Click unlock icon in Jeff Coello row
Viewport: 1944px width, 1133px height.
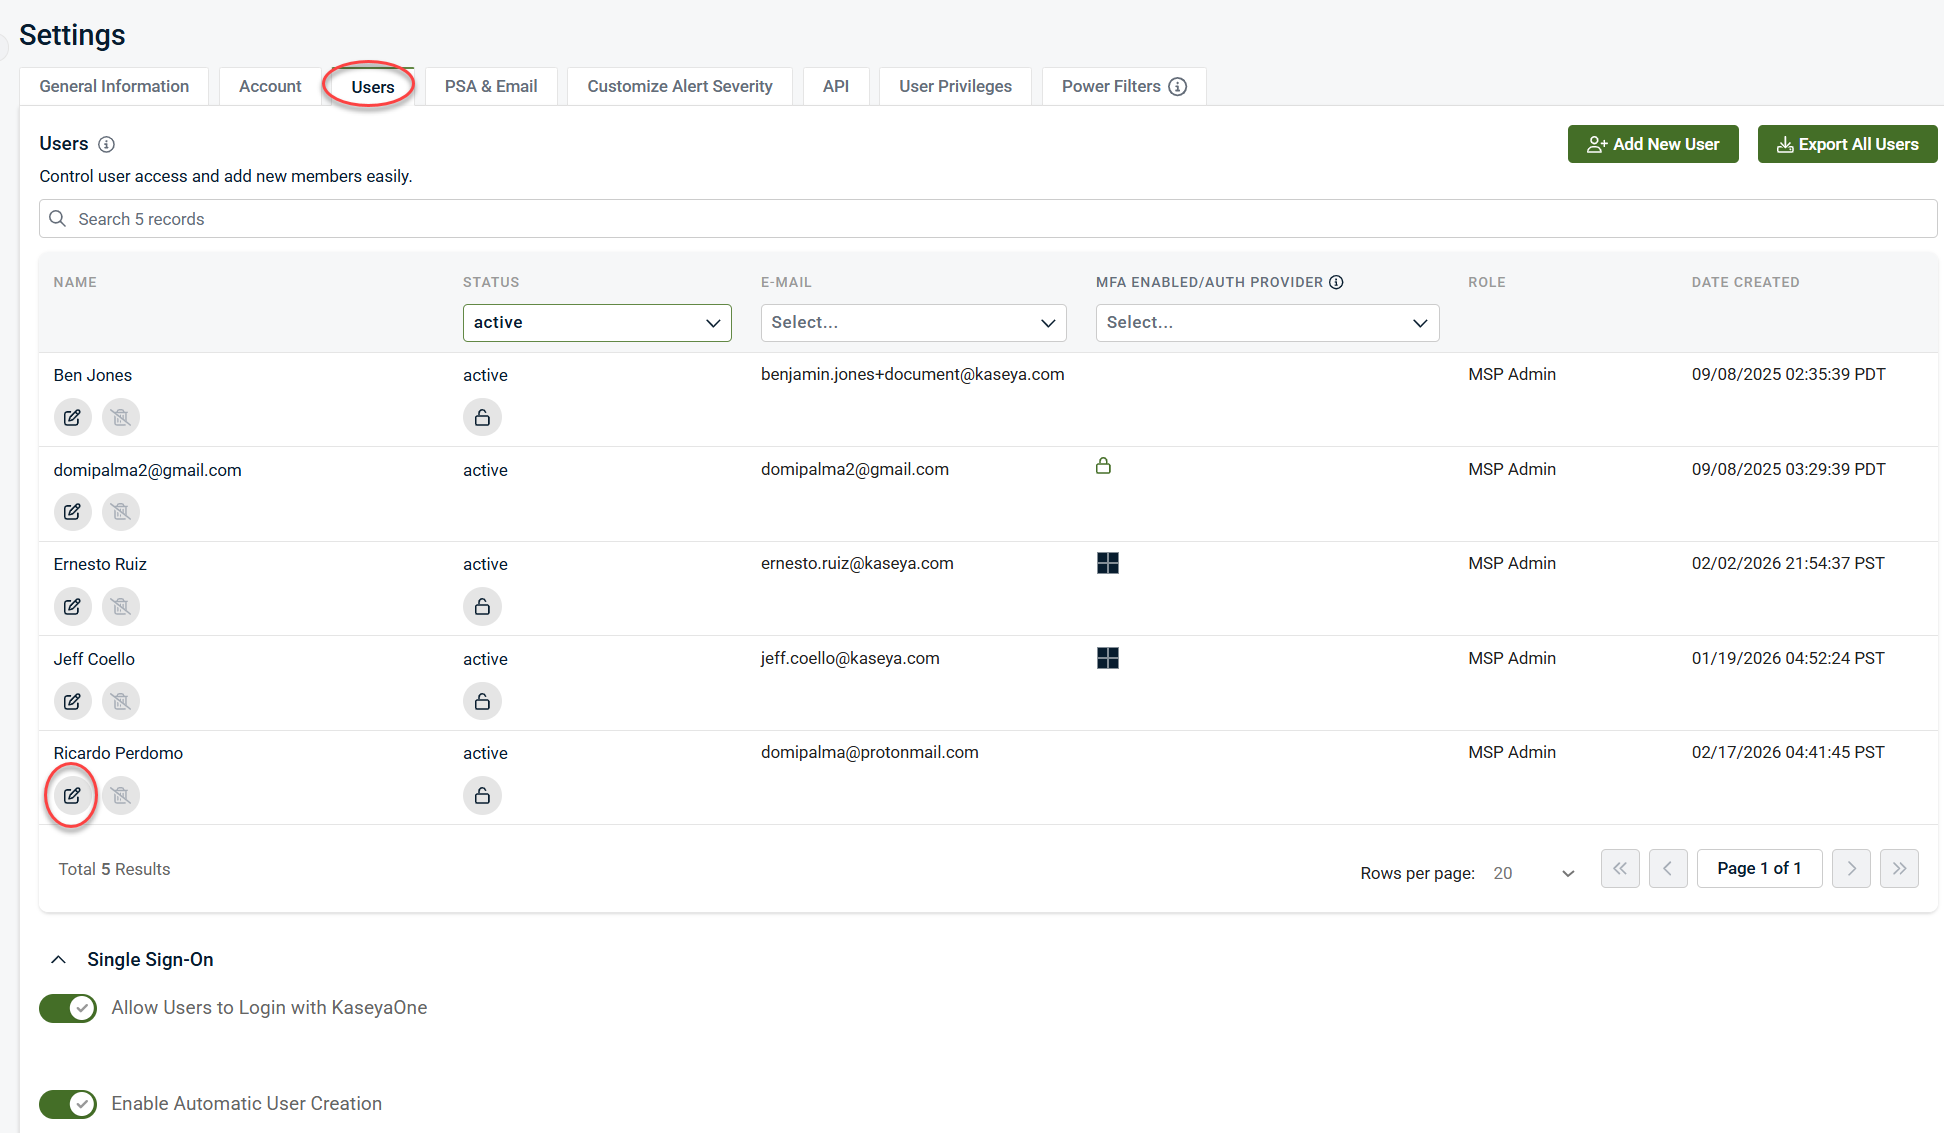tap(482, 701)
